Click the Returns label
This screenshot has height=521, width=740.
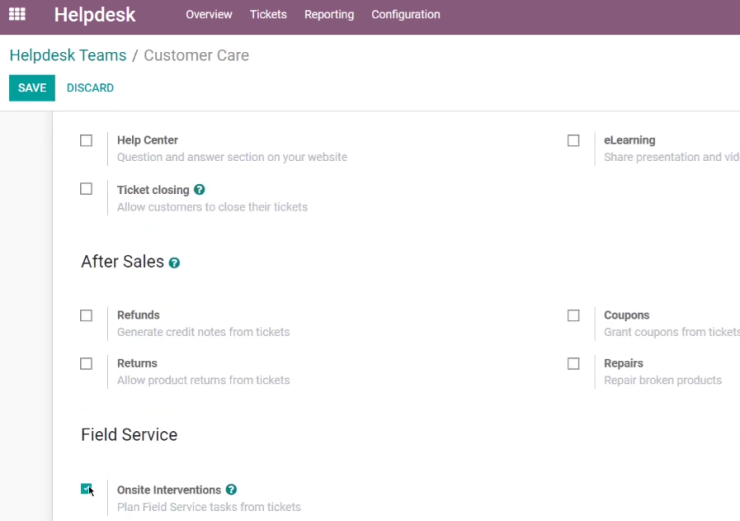137,363
